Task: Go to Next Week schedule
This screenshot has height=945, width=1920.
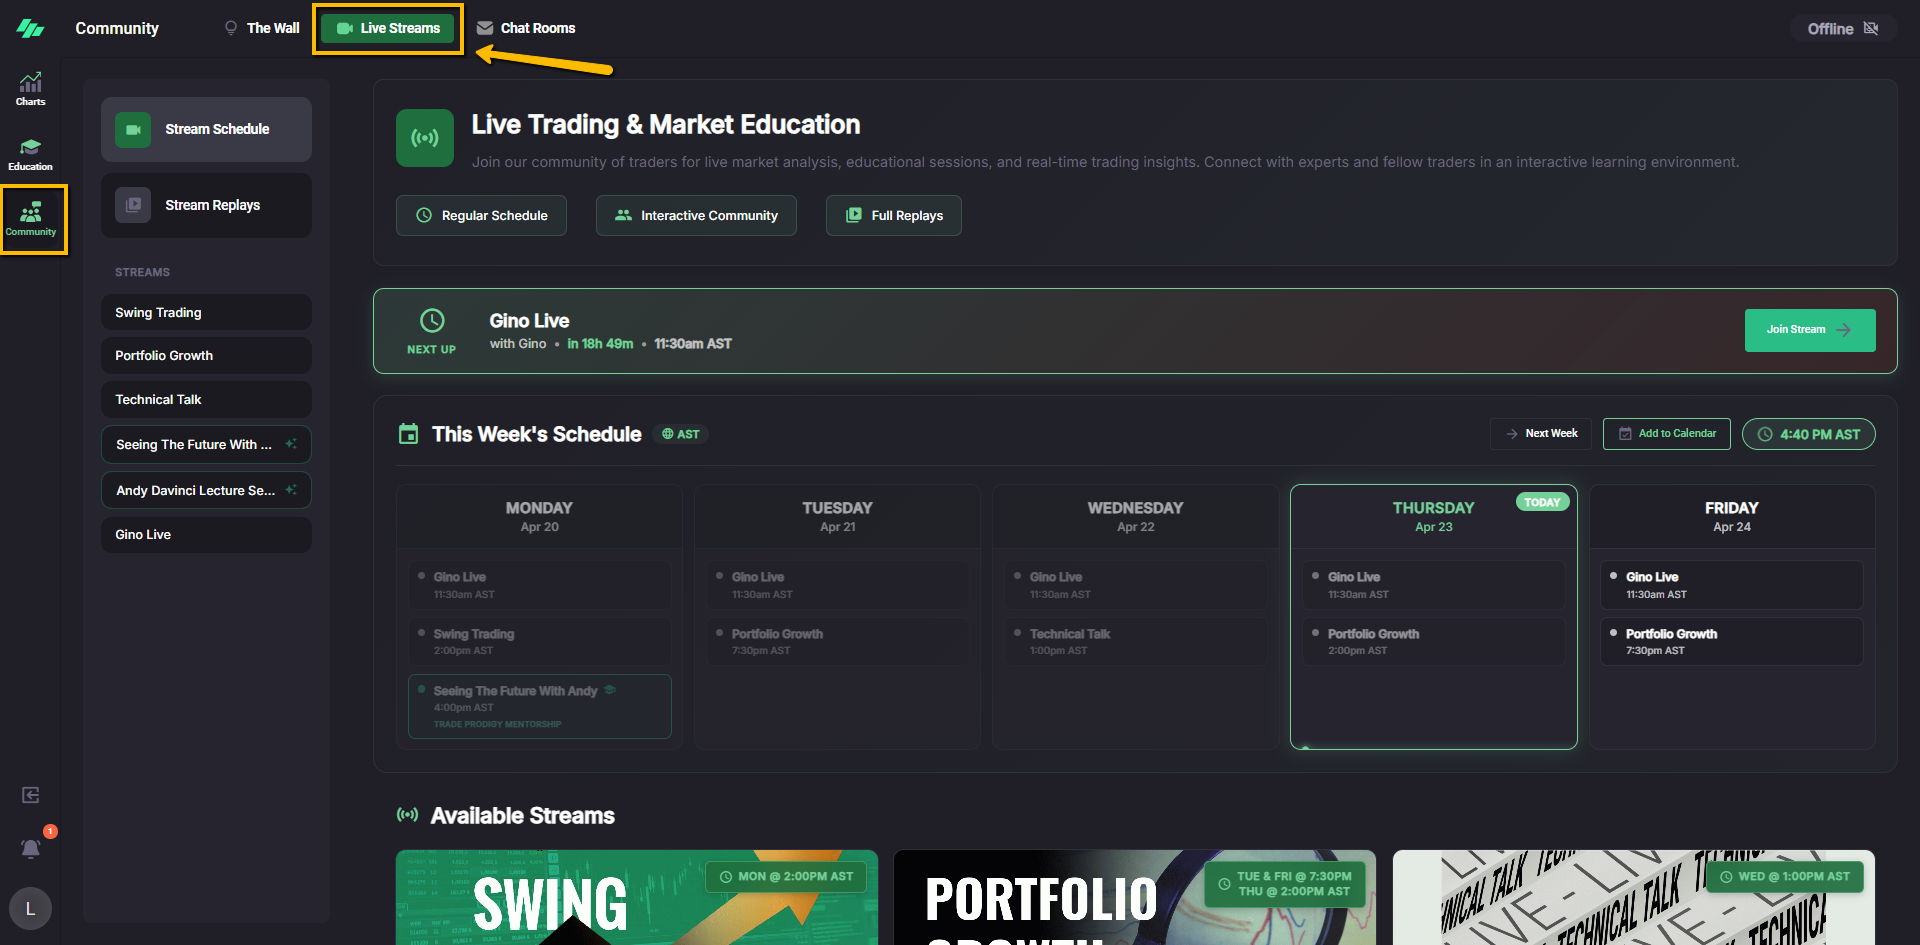Action: point(1541,434)
